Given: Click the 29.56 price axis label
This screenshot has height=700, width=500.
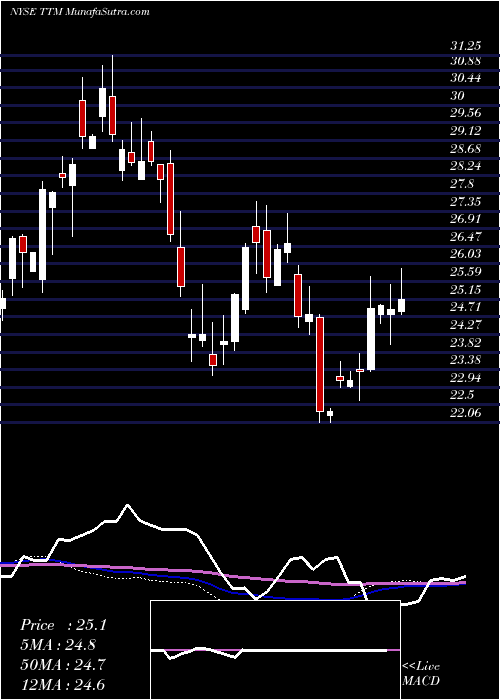Looking at the screenshot, I should pos(465,113).
